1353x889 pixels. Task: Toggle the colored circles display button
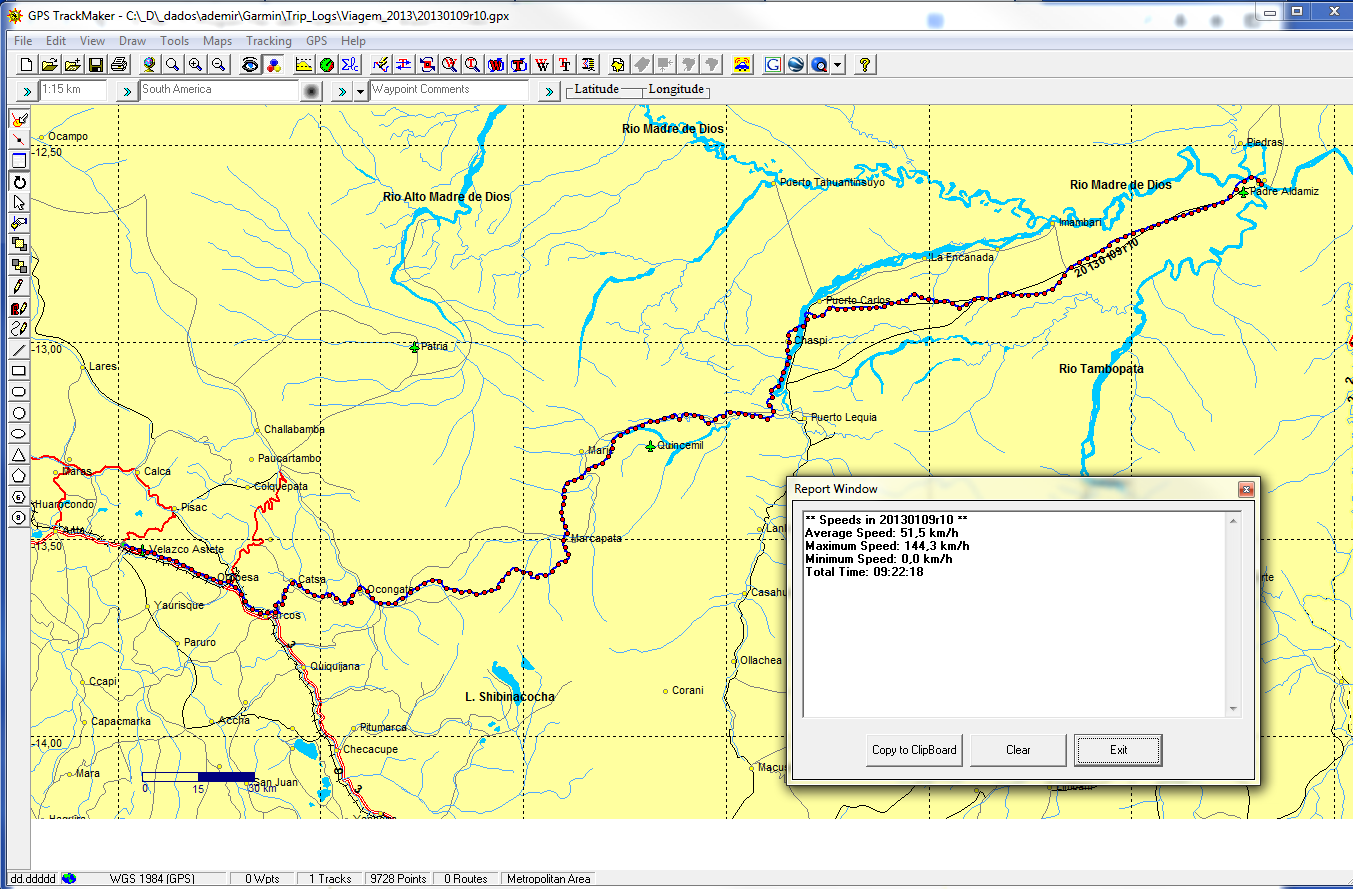point(272,65)
